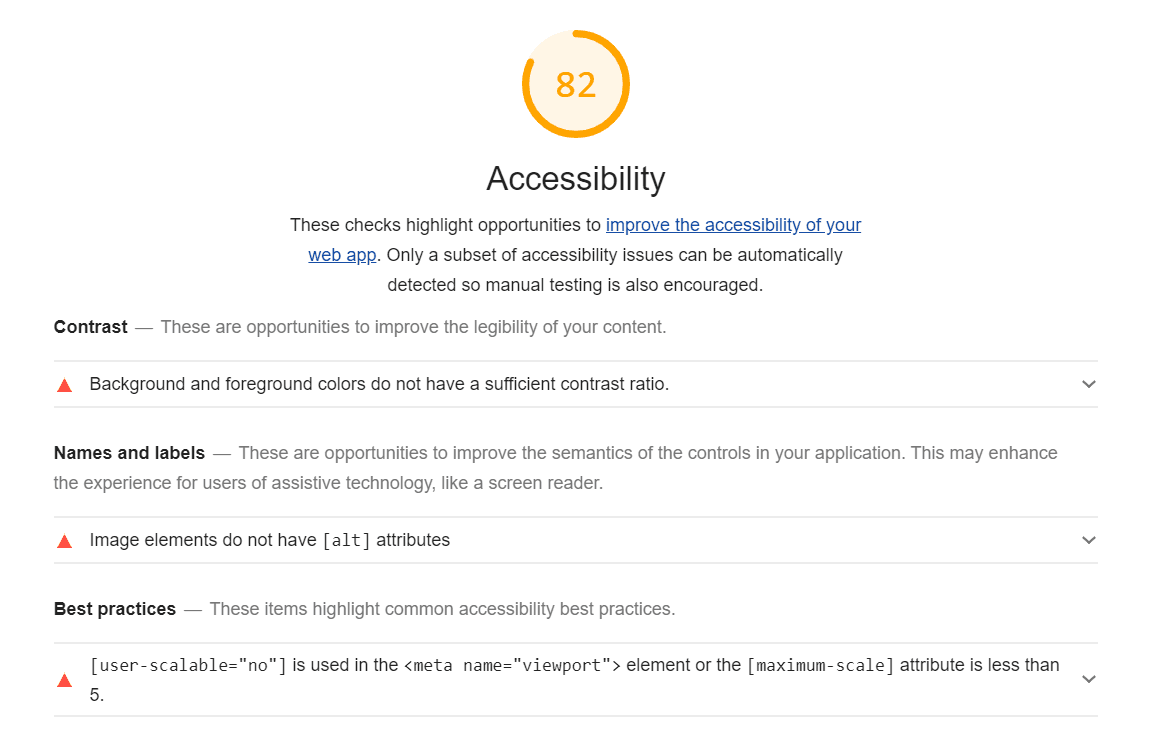The width and height of the screenshot is (1150, 743).
Task: Click the red warning triangle for contrast ratio
Action: click(x=65, y=385)
